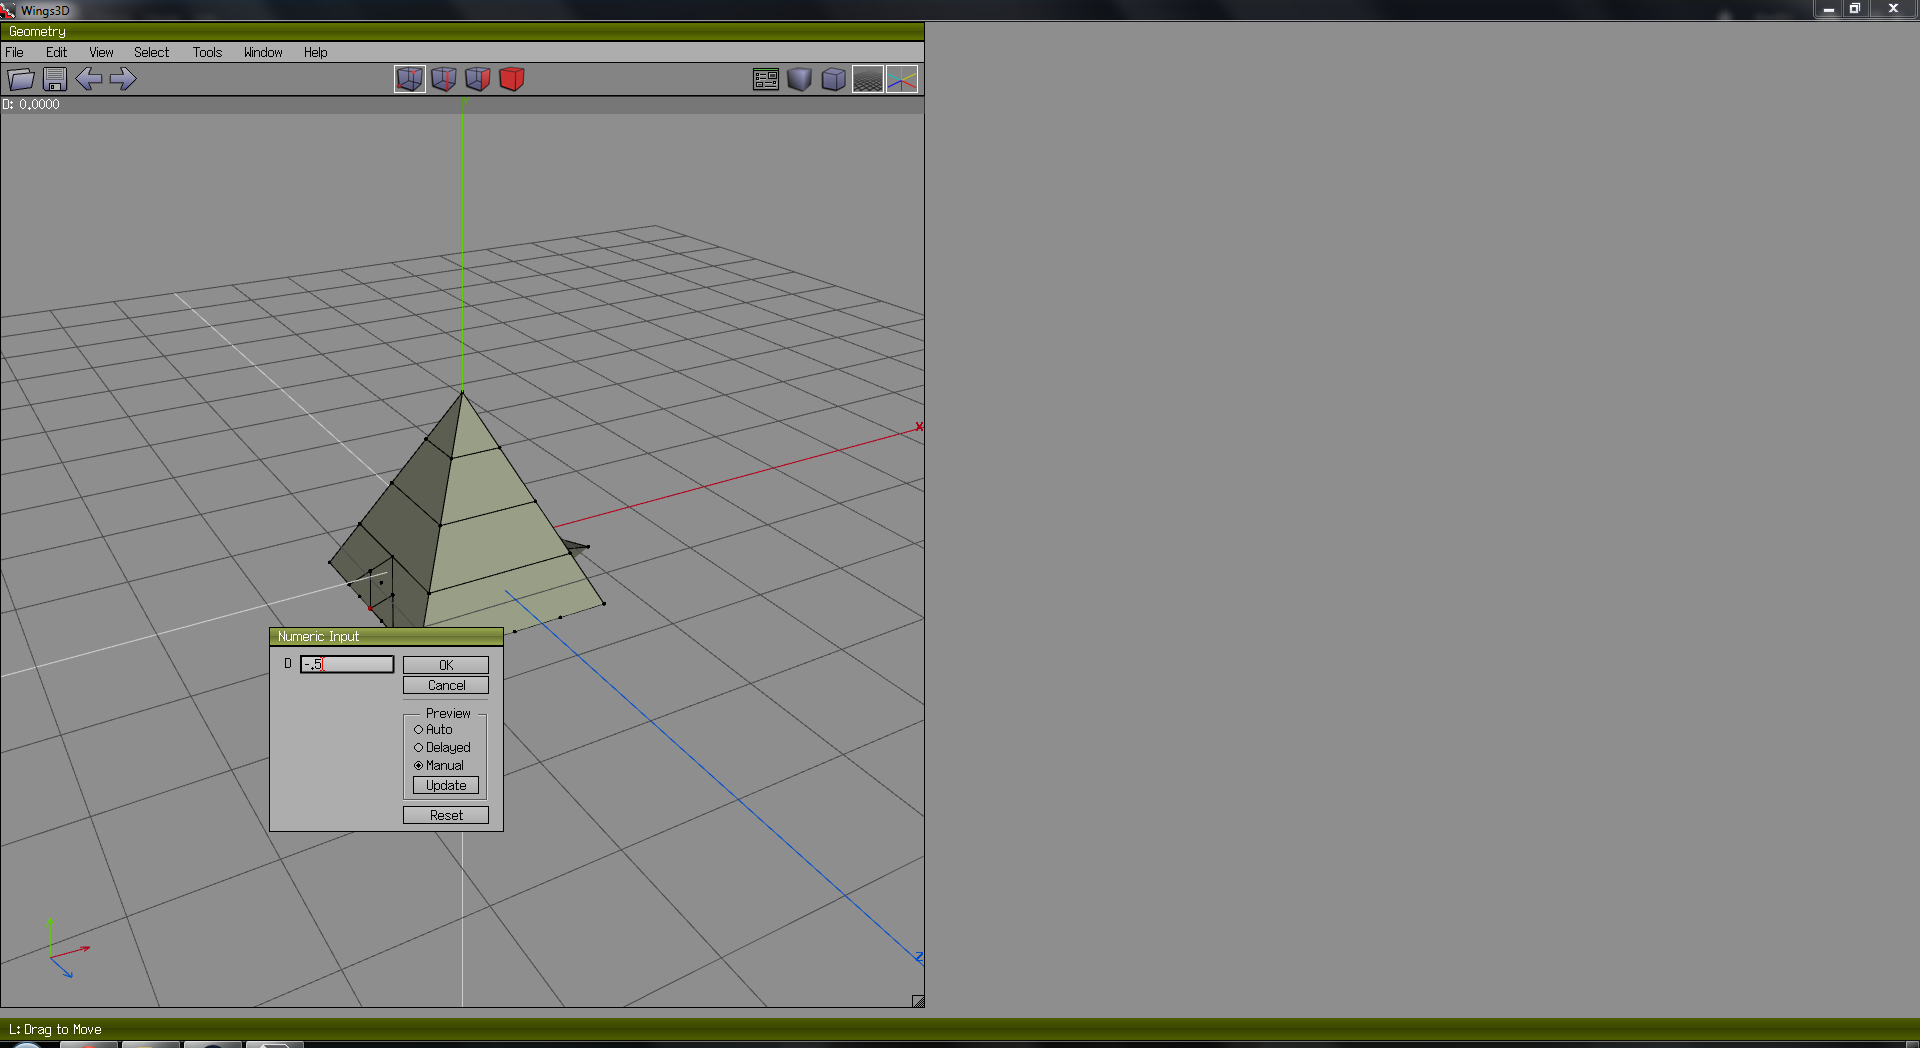Open the Geometry Graph list icon
The height and width of the screenshot is (1048, 1920).
pyautogui.click(x=766, y=80)
